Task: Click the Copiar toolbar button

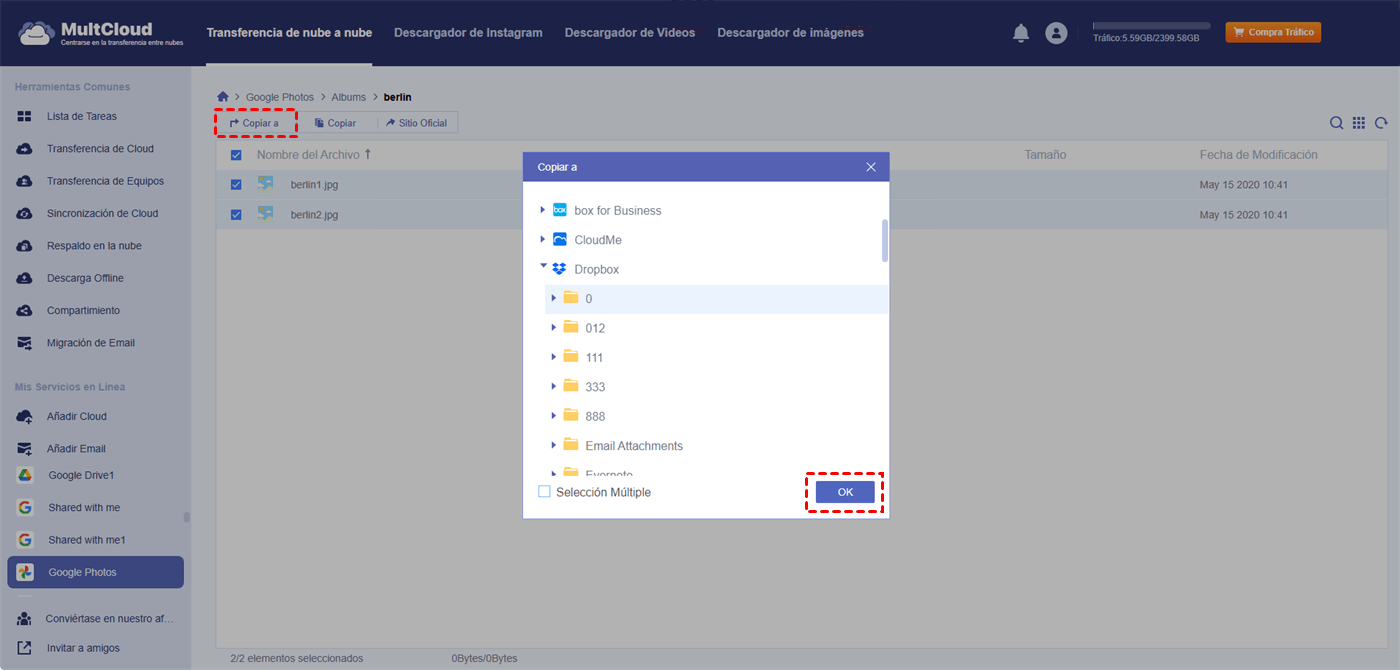Action: tap(335, 123)
